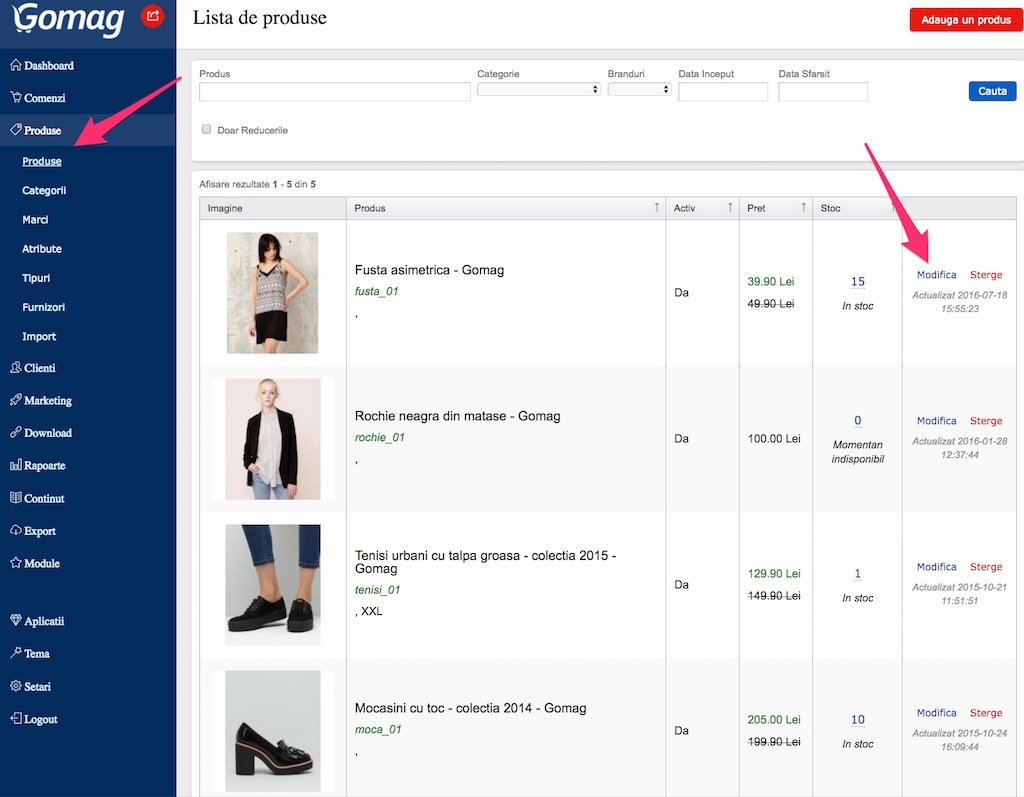
Task: Open Dashboard via its home icon
Action: 15,66
